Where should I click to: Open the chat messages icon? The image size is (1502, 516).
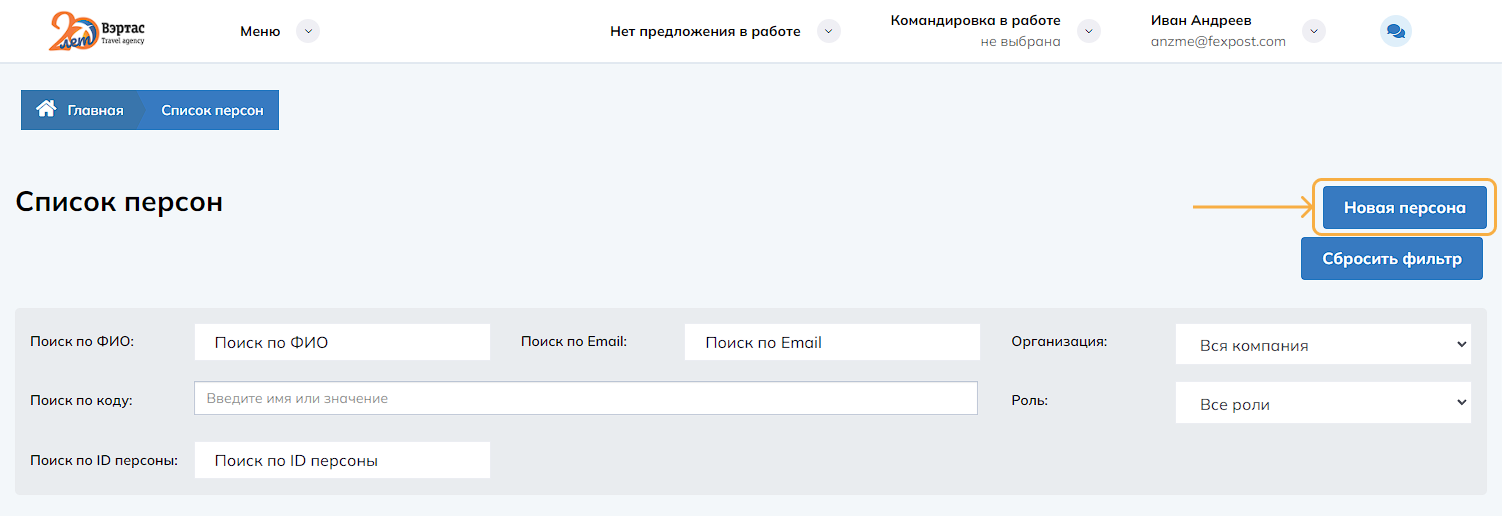point(1396,32)
